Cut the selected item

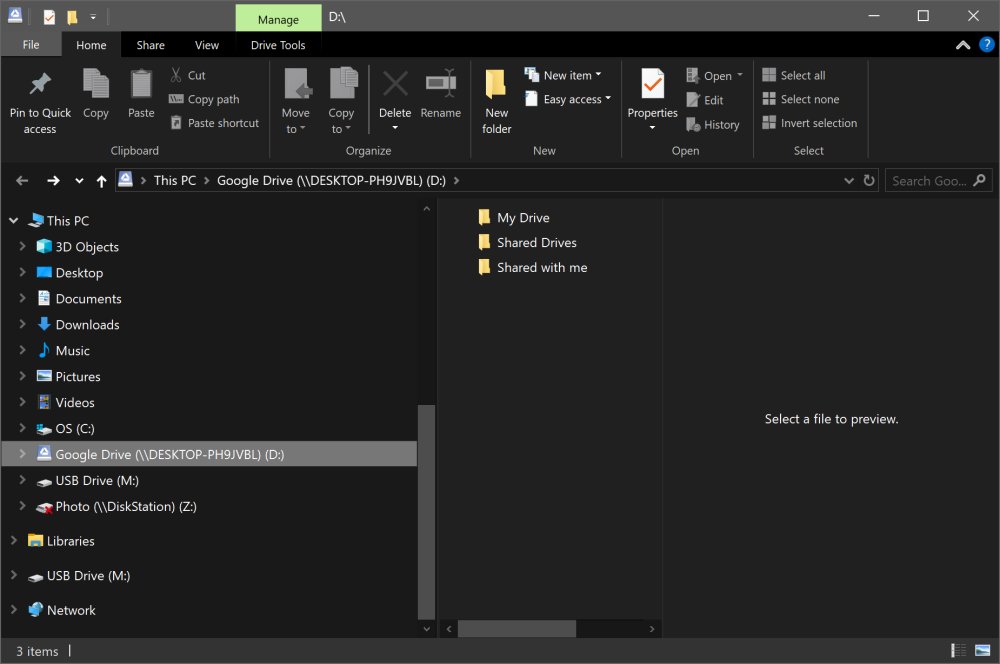(188, 75)
